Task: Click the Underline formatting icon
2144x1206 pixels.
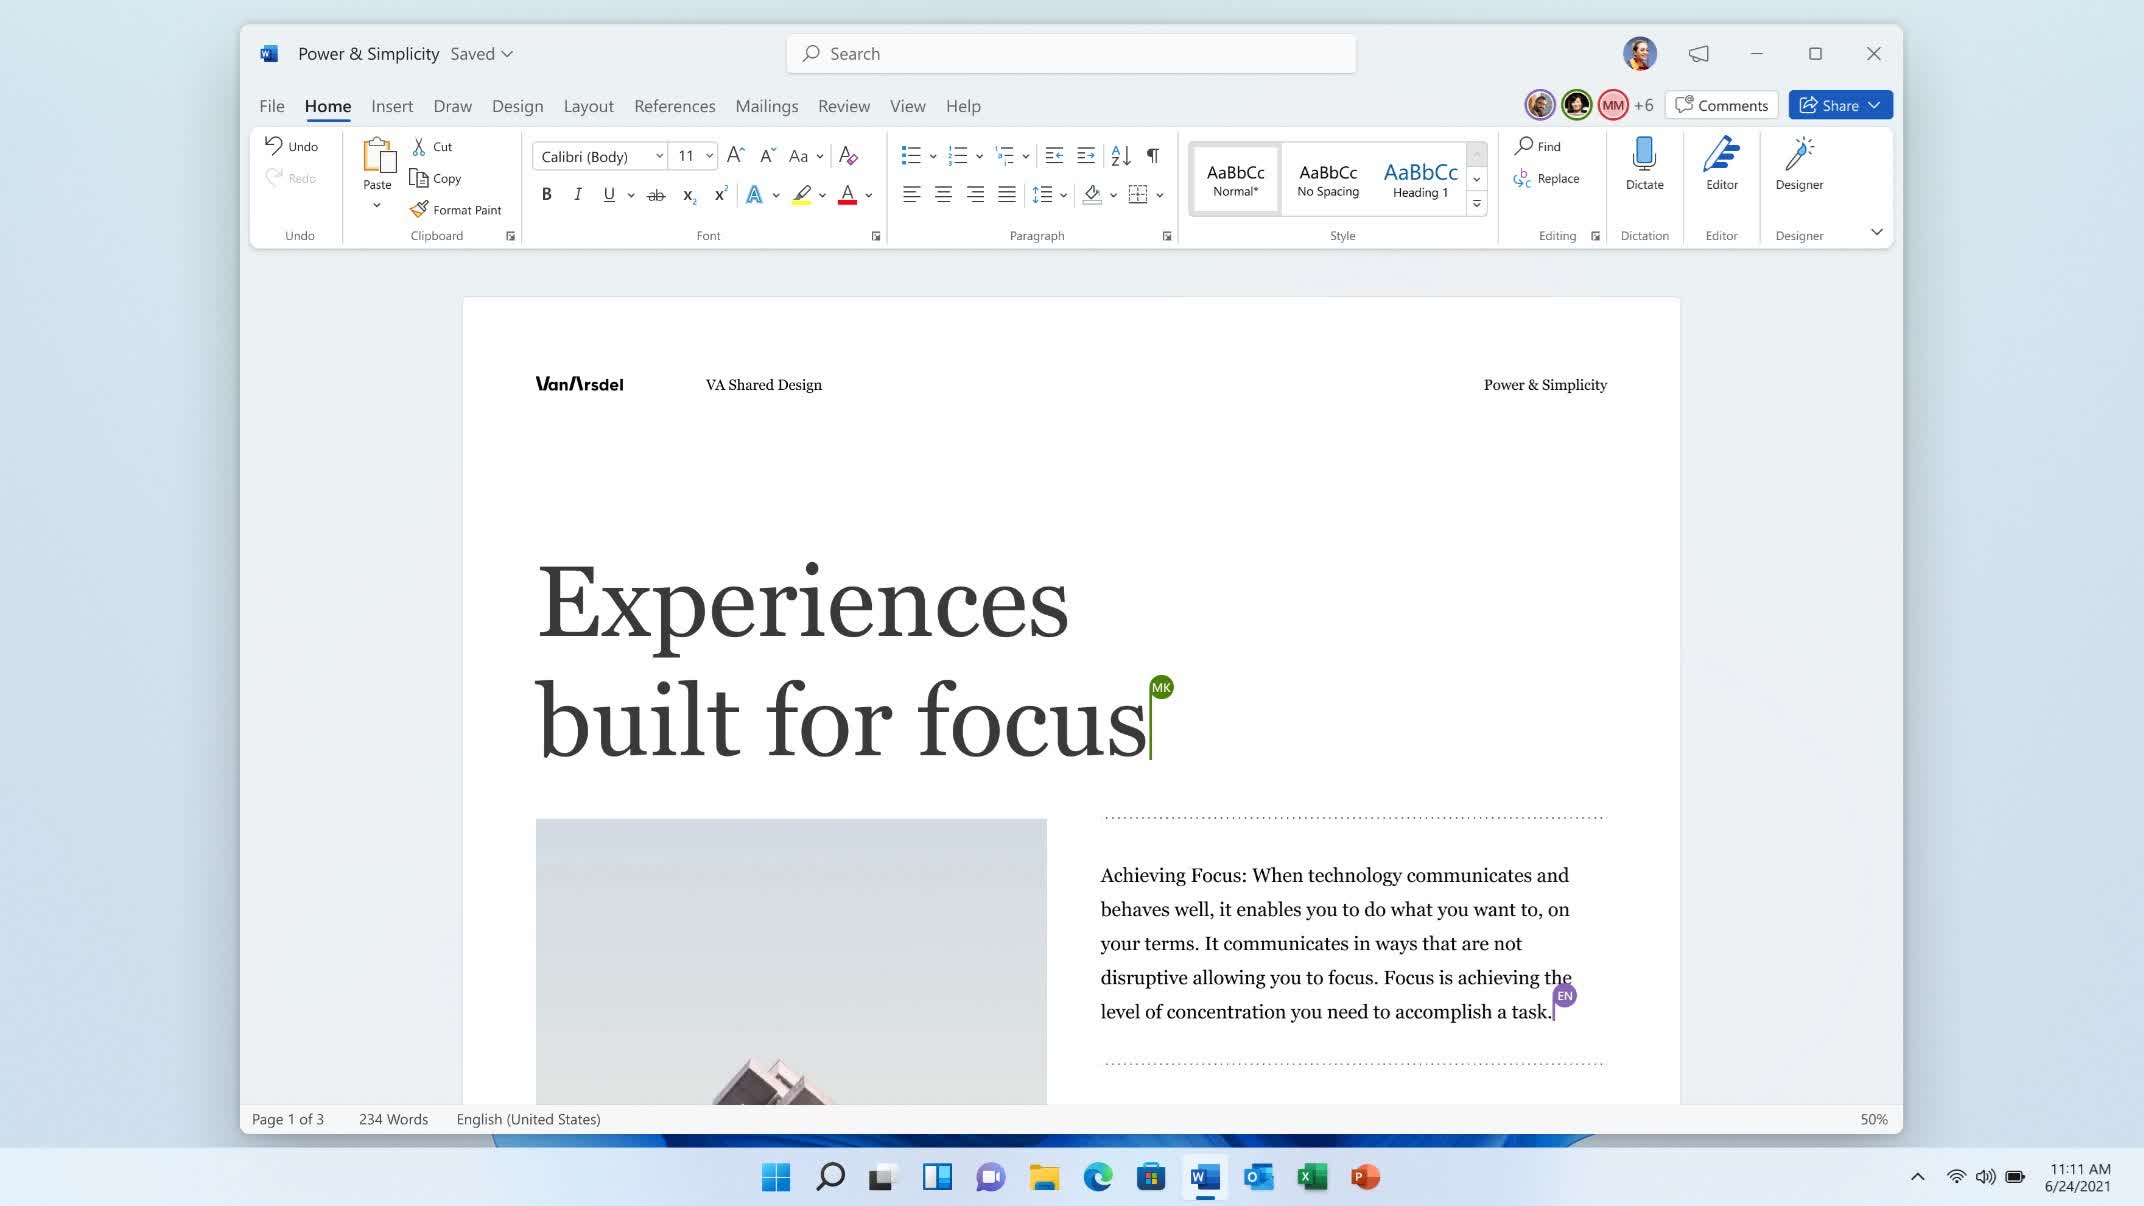Action: tap(610, 193)
